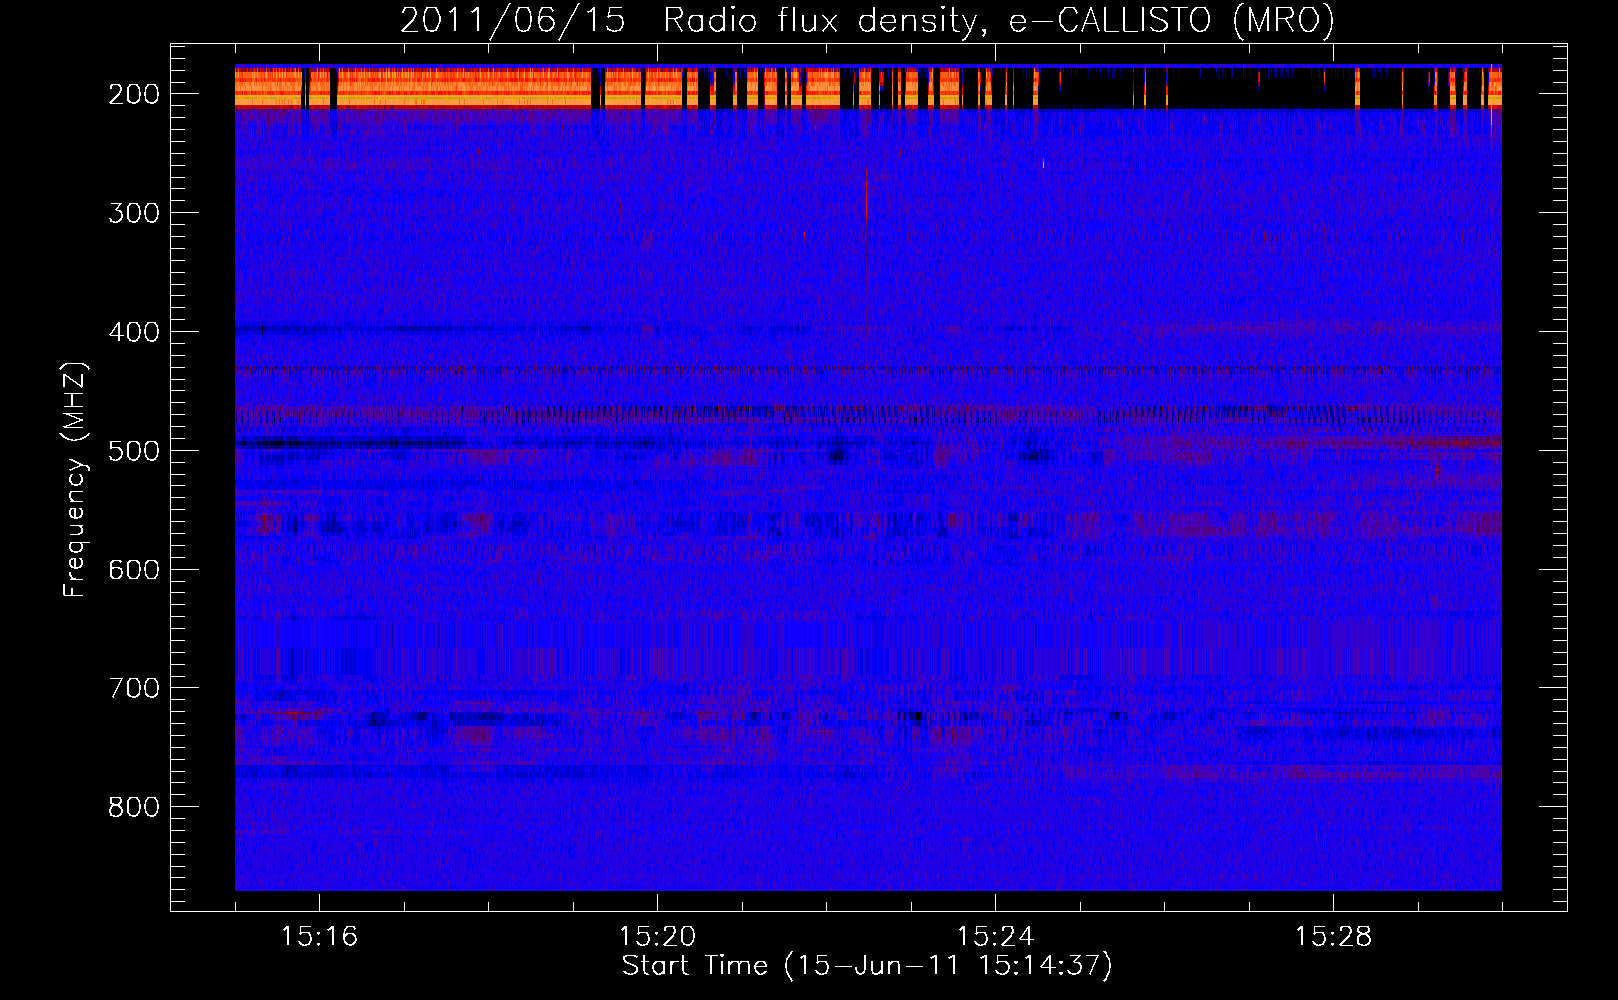
Task: Select the 700 frequency axis label
Action: point(134,689)
